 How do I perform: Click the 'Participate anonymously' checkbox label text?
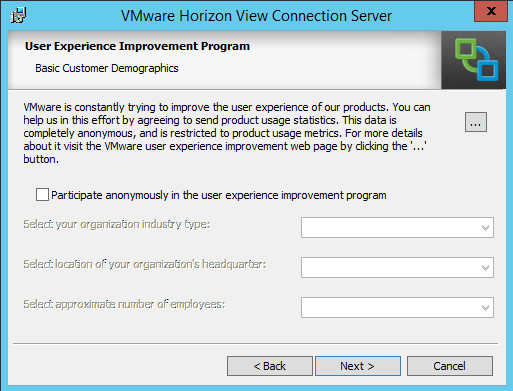(219, 195)
